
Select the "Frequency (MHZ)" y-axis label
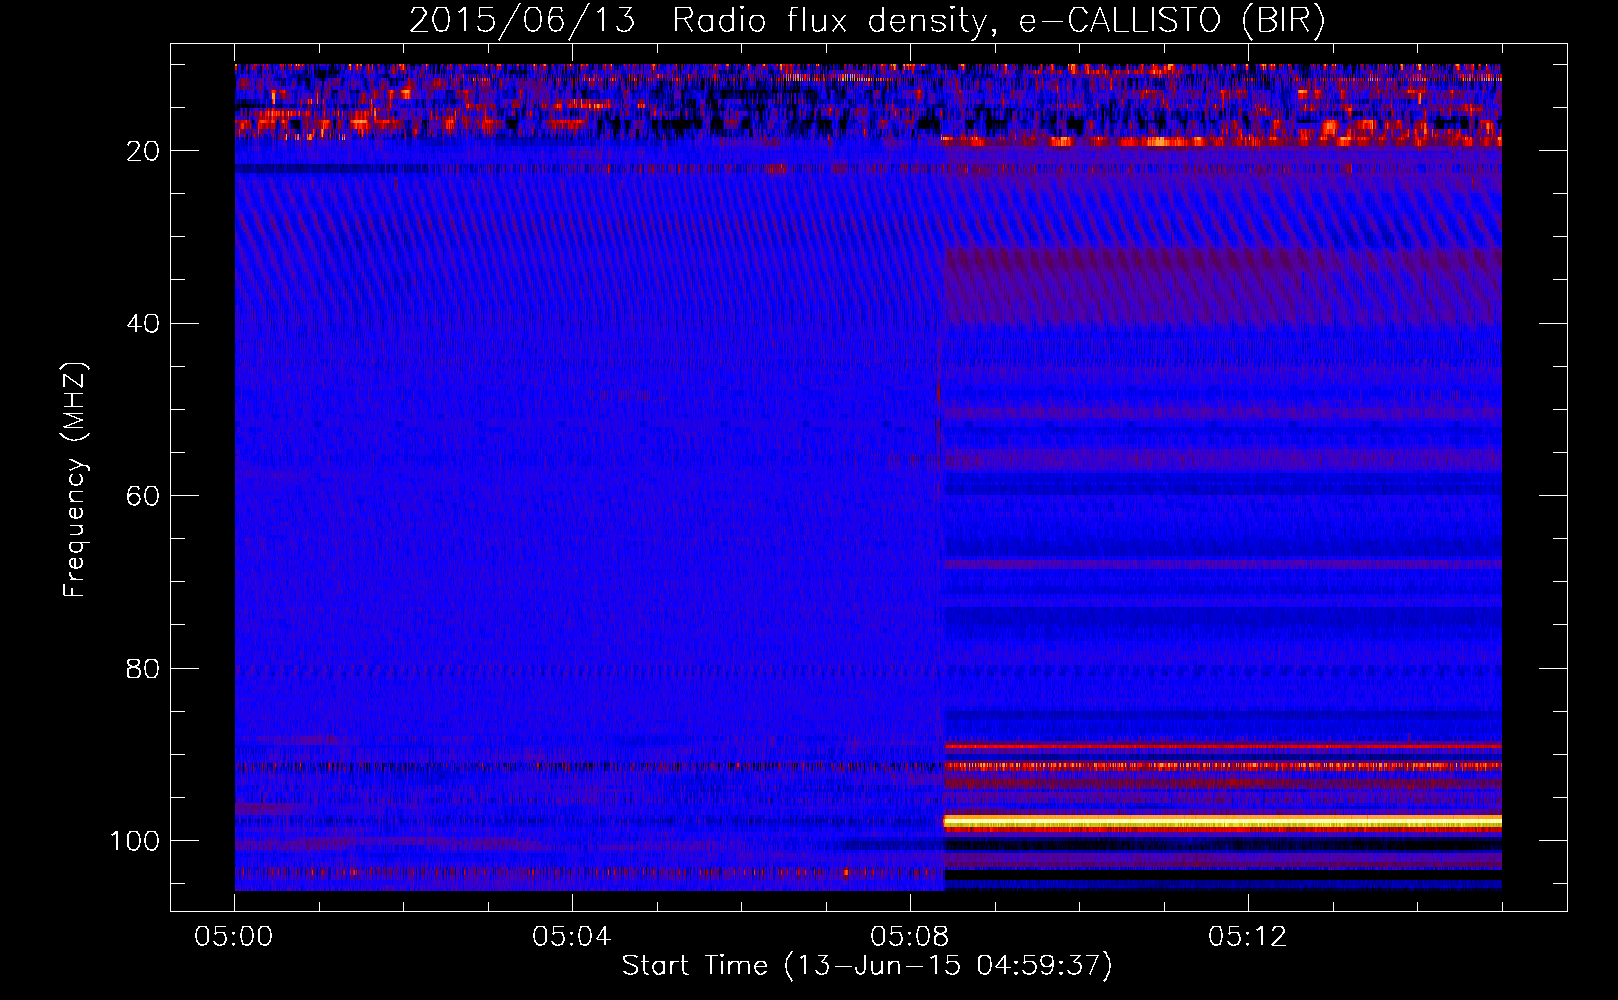[x=74, y=480]
